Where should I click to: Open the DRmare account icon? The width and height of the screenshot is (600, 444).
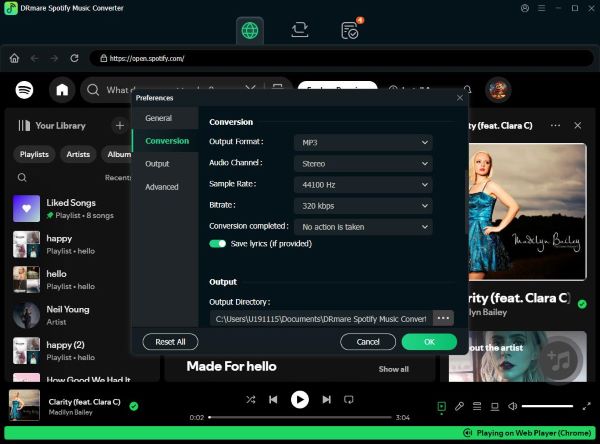(525, 8)
